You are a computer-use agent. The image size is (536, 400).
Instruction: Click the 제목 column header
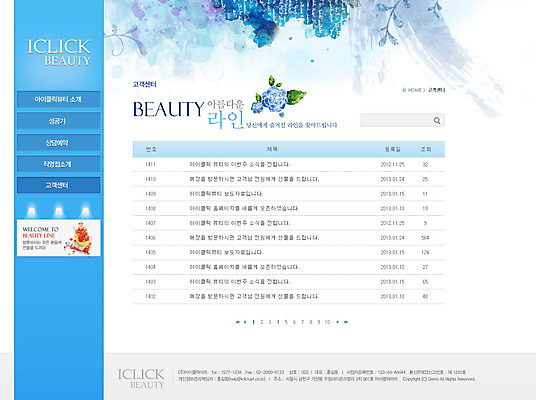272,149
